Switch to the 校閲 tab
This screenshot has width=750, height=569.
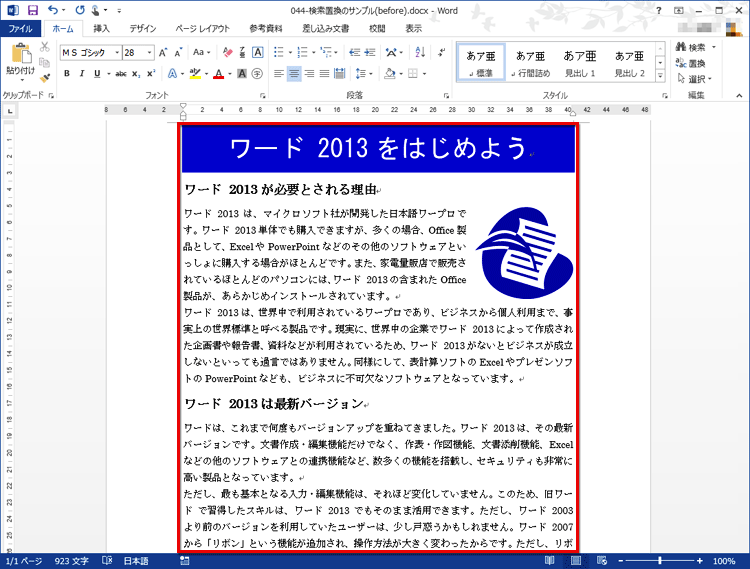coord(377,29)
